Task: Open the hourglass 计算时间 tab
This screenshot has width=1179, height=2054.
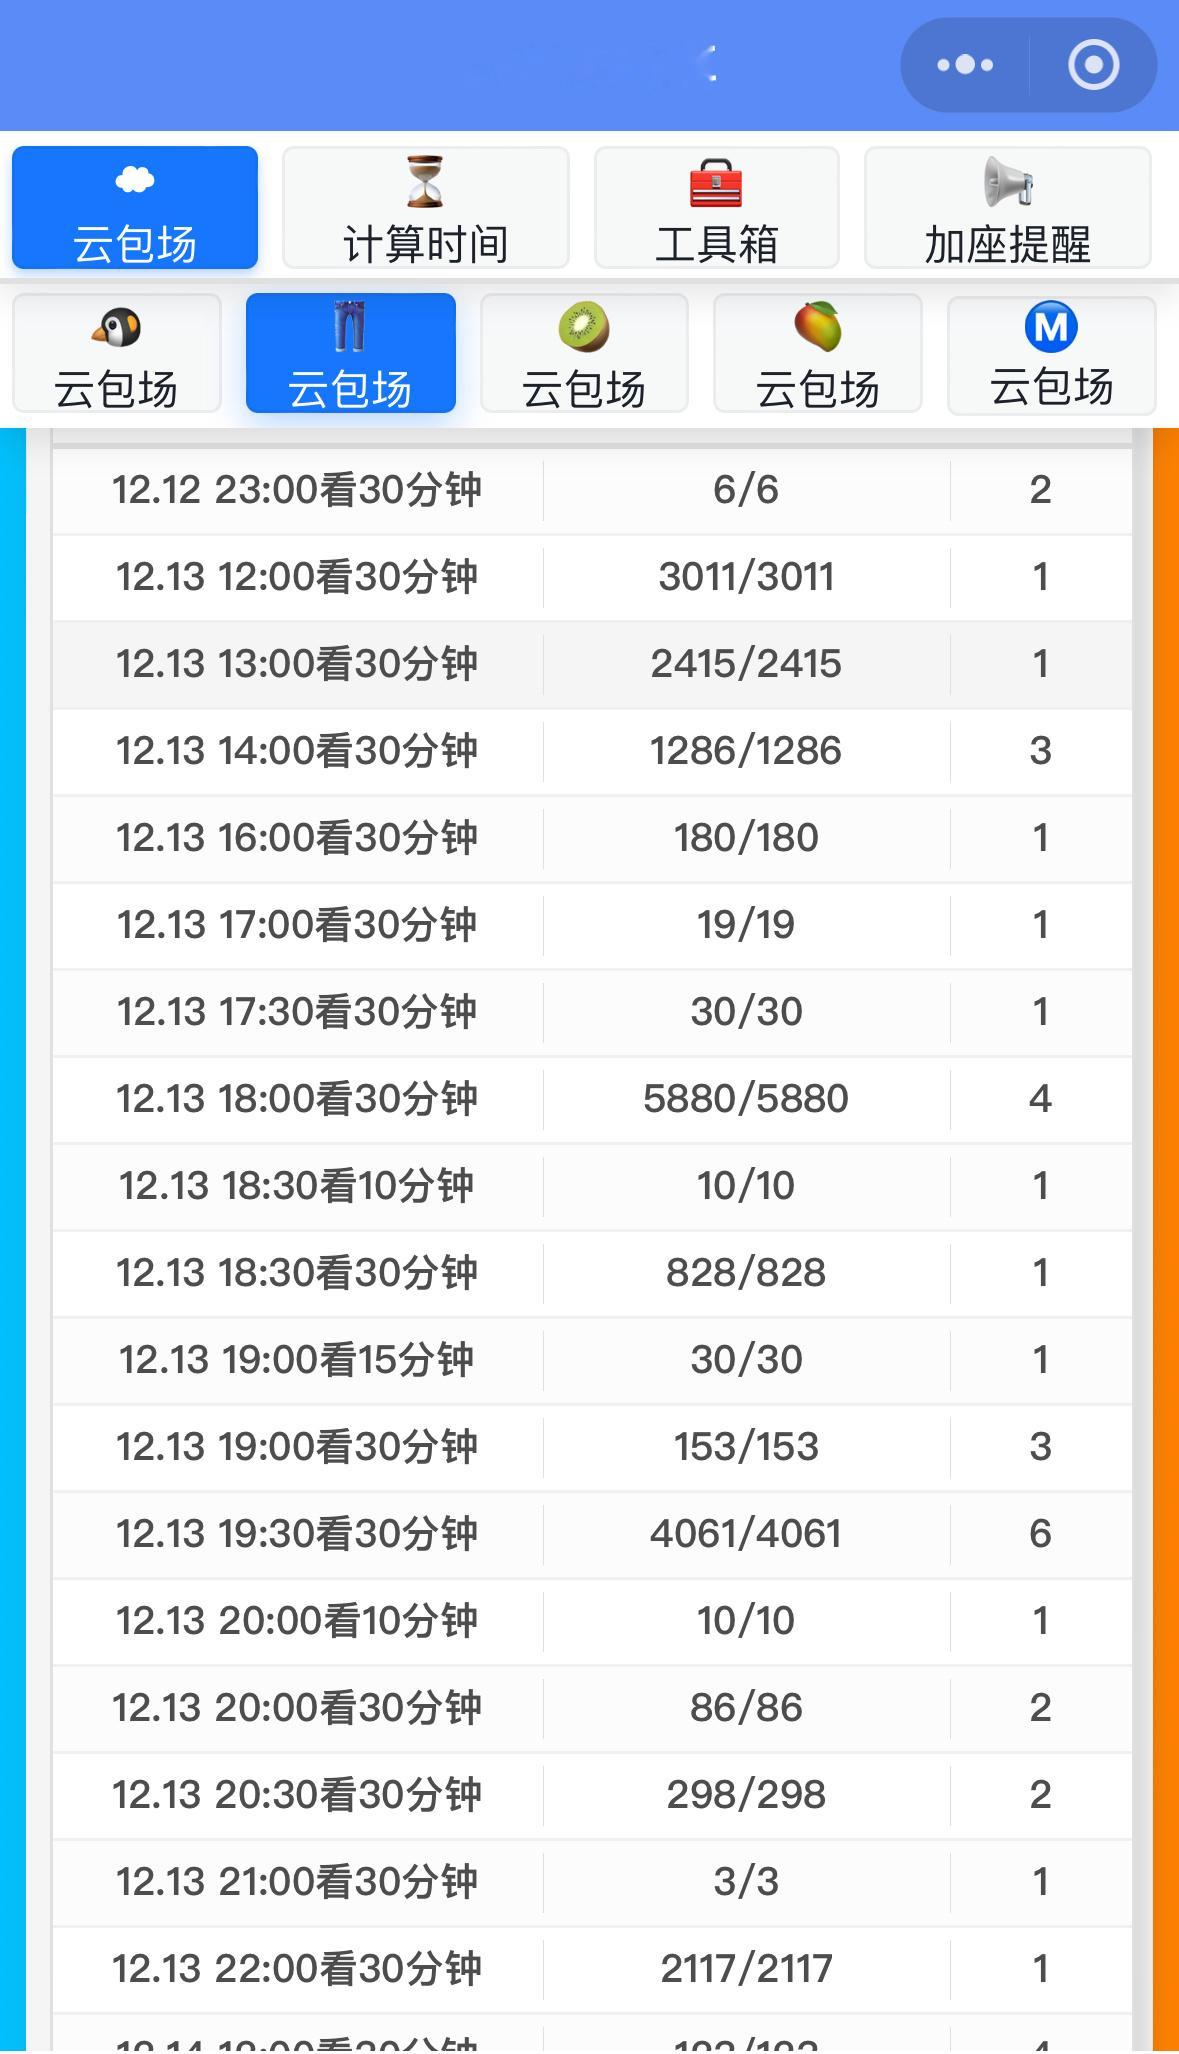Action: 426,208
